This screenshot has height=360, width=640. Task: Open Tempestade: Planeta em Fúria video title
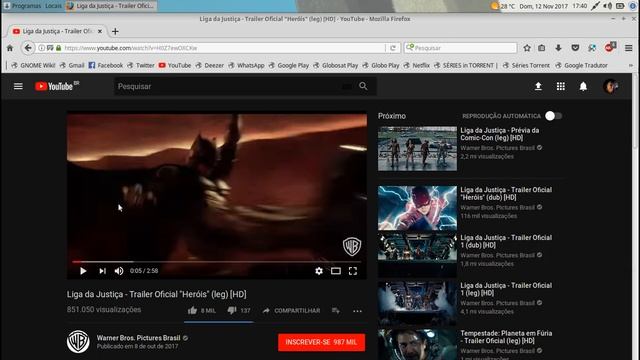[506, 337]
